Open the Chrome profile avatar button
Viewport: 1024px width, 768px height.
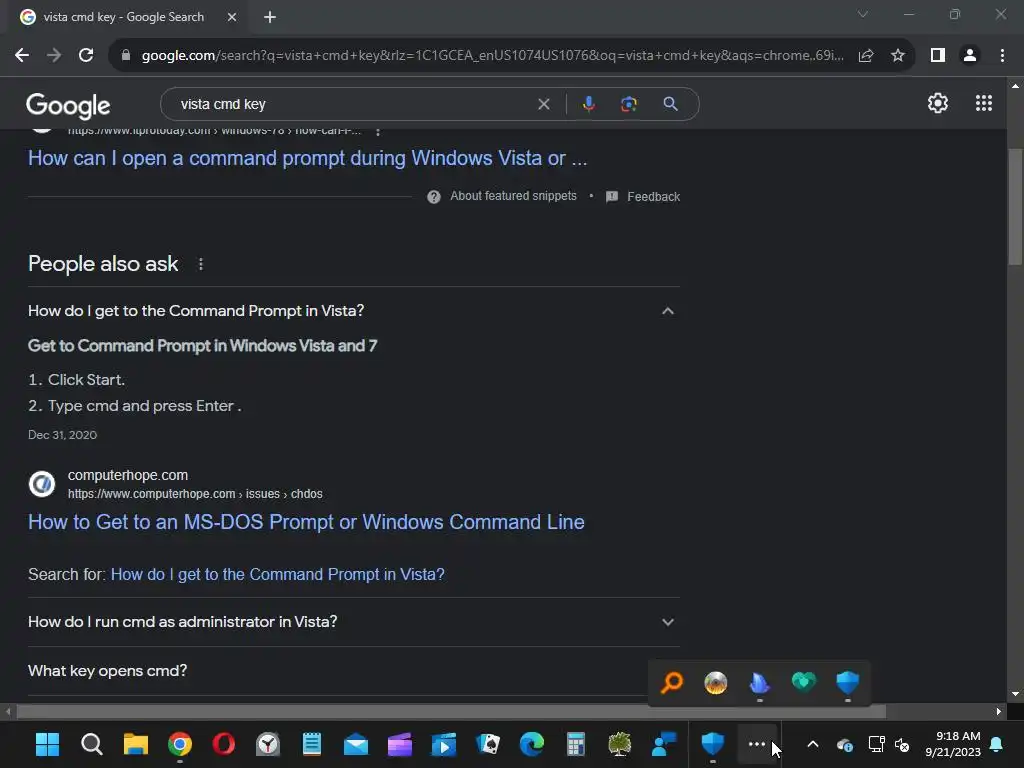pyautogui.click(x=970, y=56)
